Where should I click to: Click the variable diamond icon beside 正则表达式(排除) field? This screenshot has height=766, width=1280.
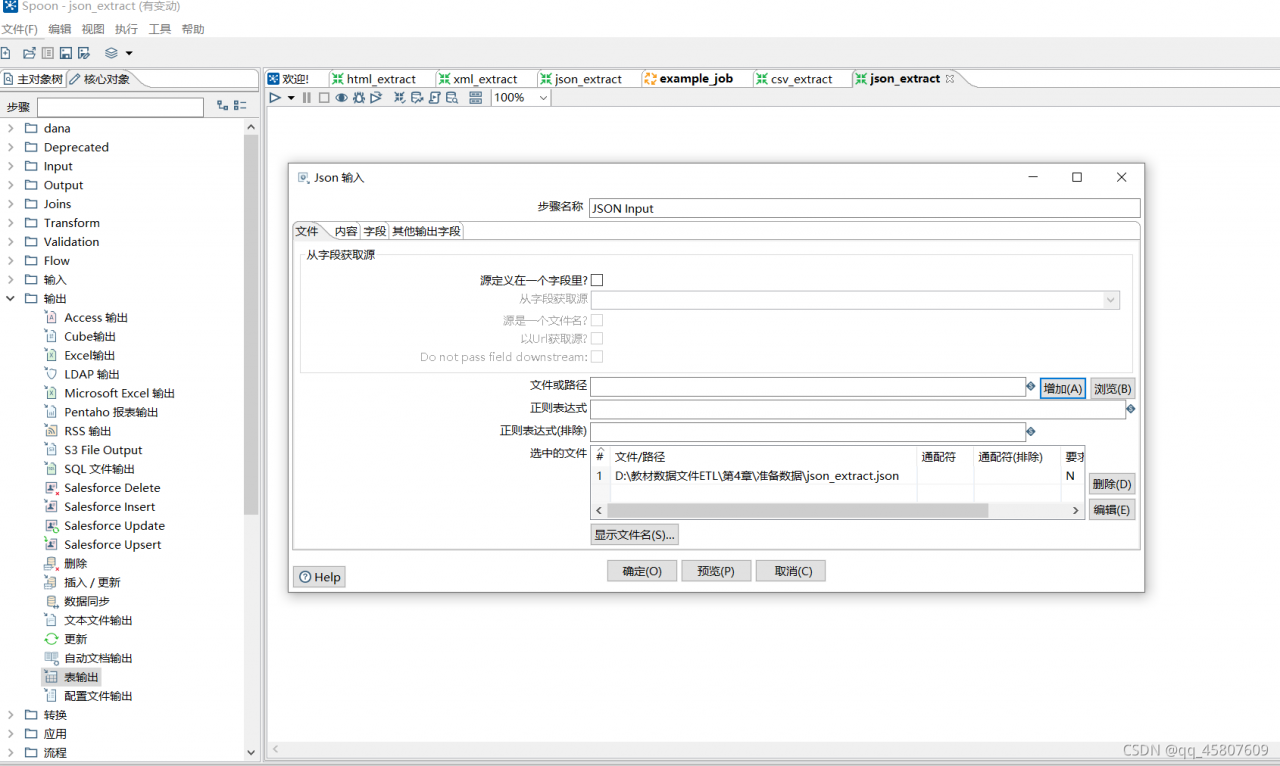coord(1031,431)
